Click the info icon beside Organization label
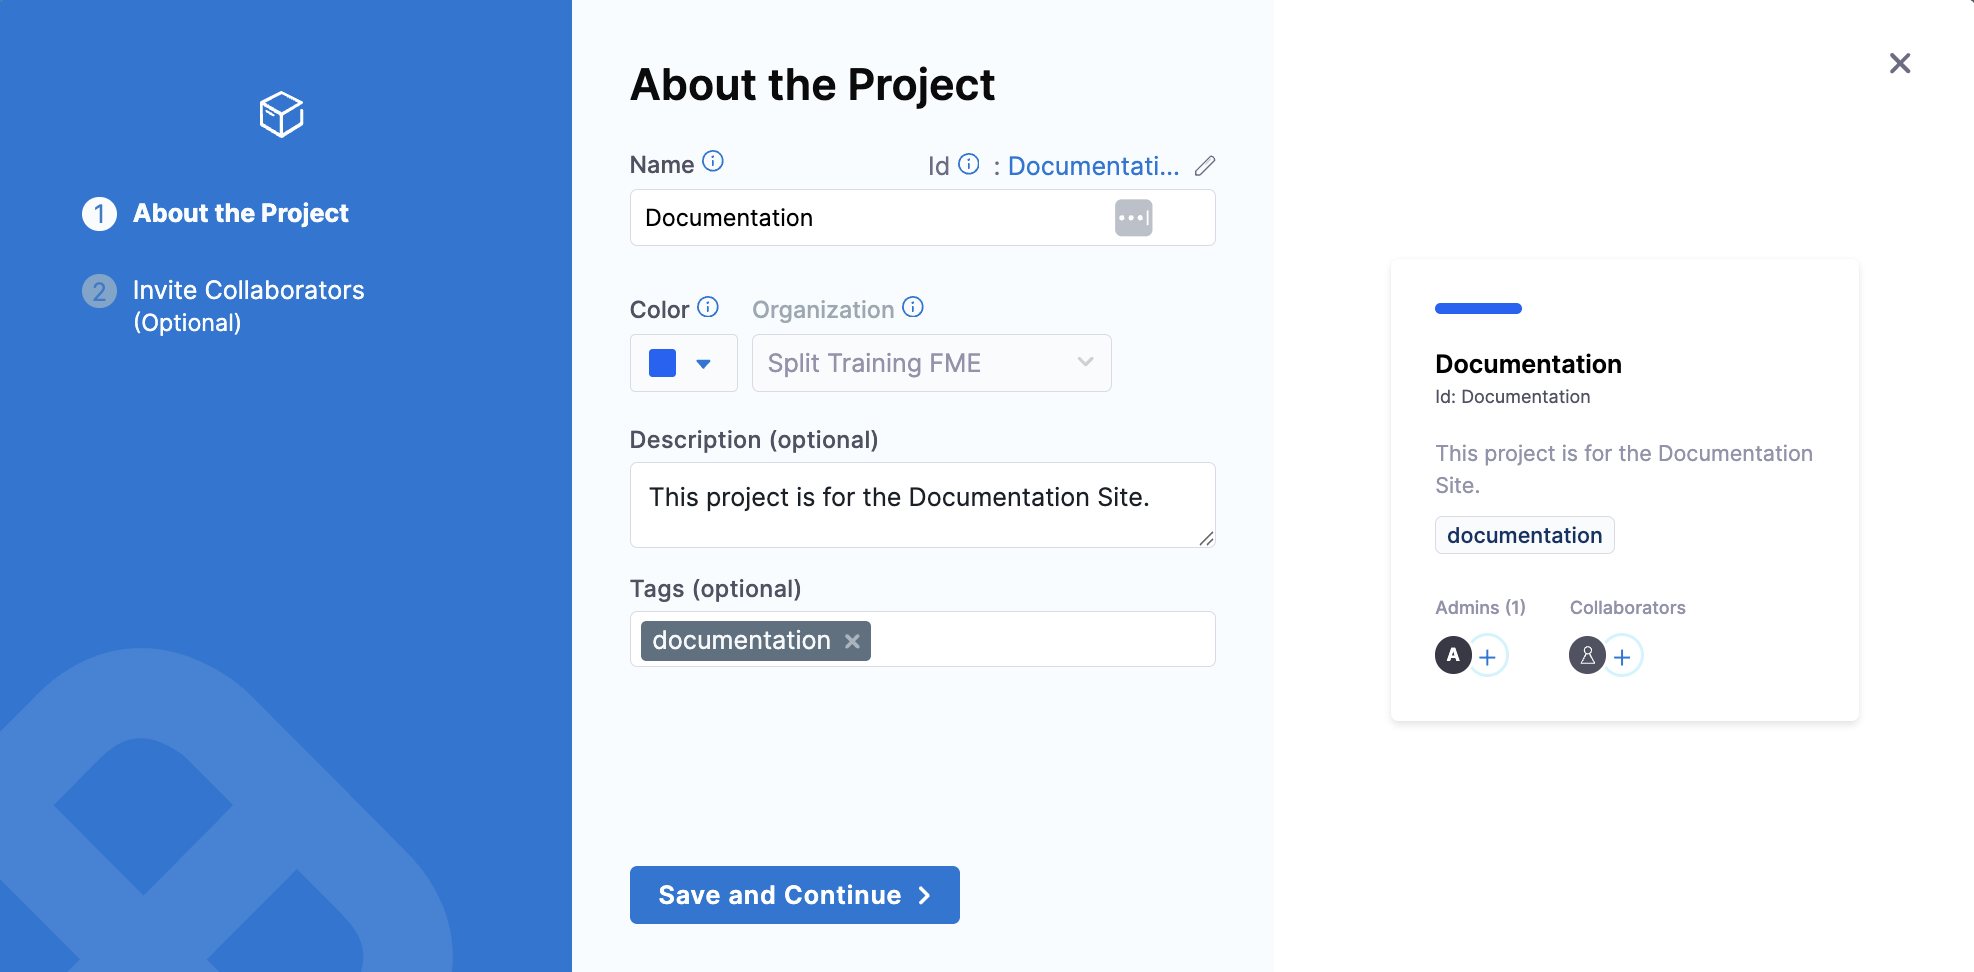 pos(912,307)
